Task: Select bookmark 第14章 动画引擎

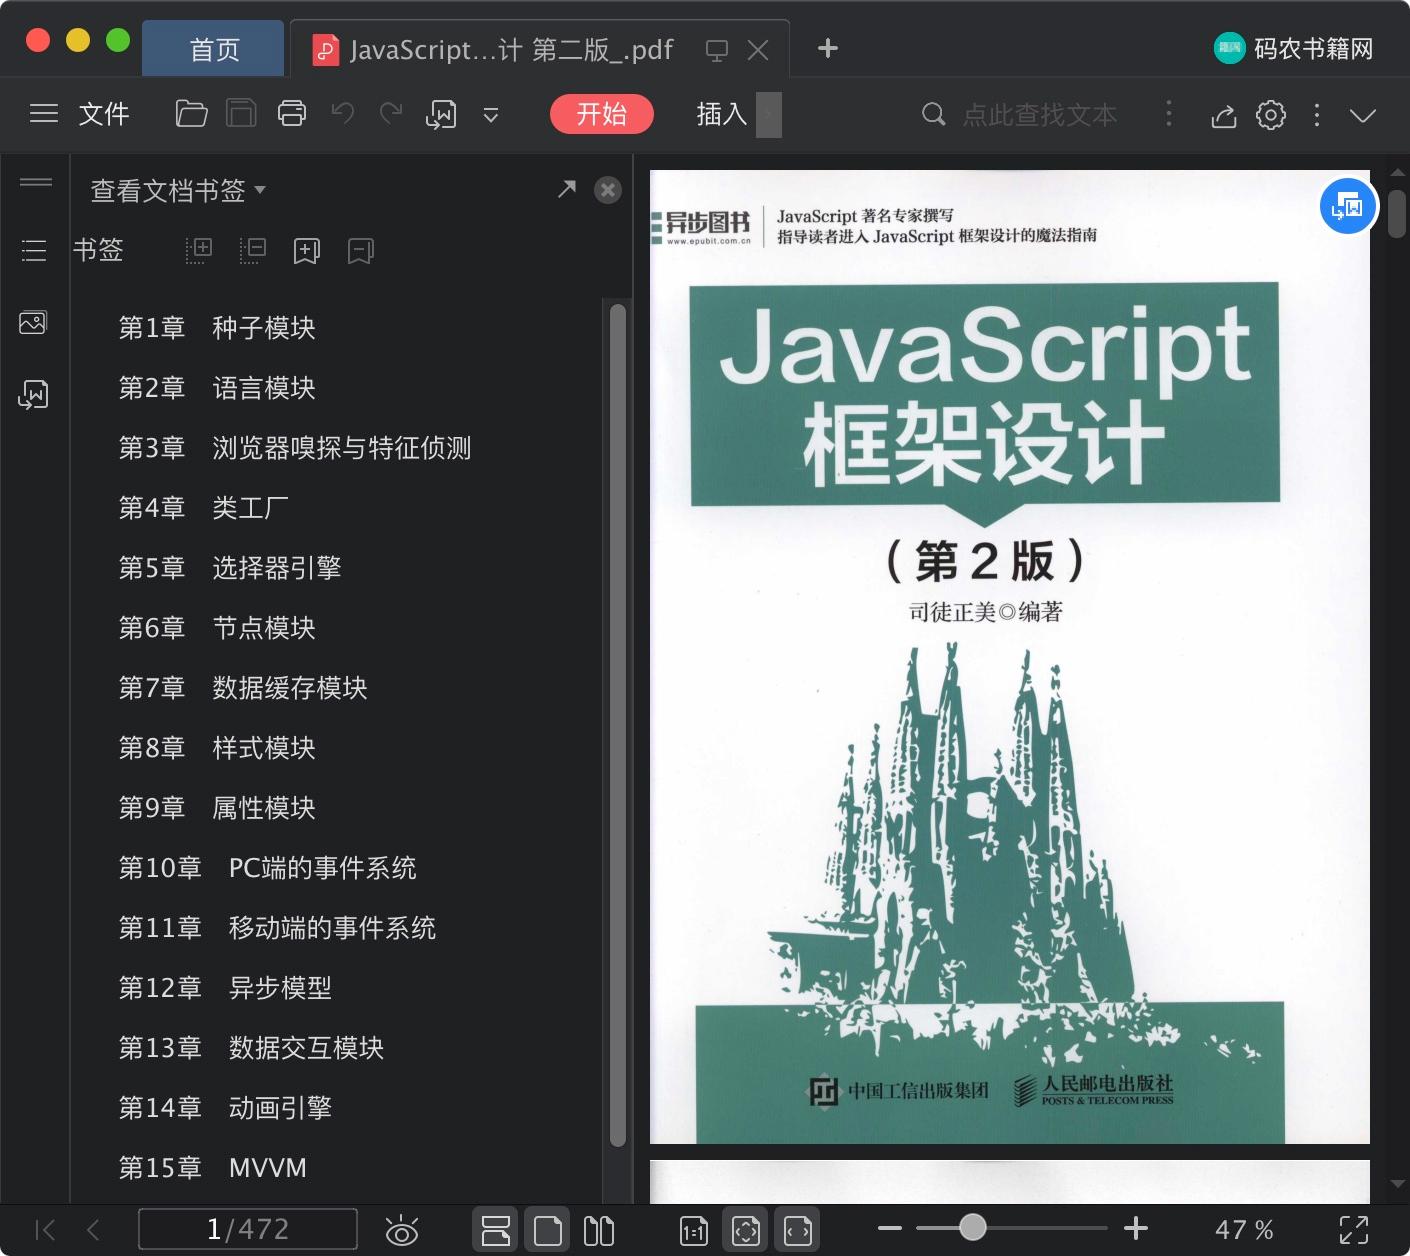Action: coord(225,1108)
